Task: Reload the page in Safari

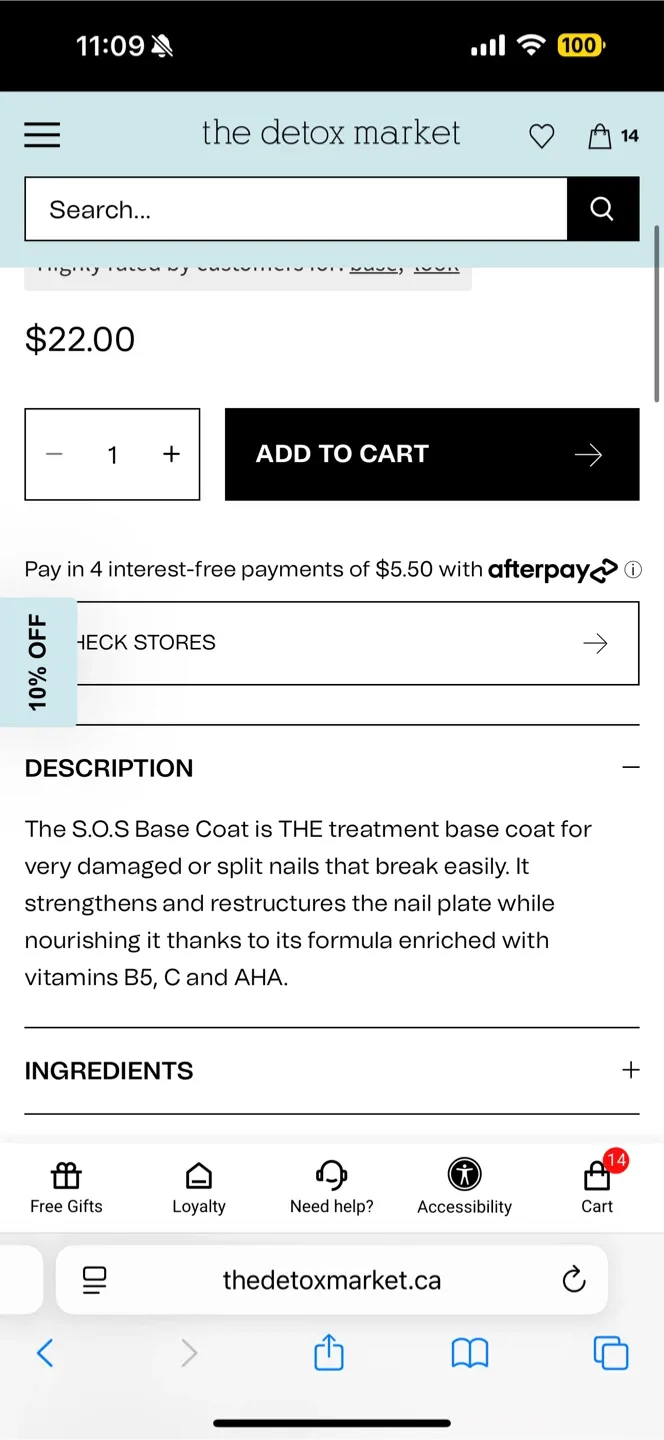Action: point(573,1280)
